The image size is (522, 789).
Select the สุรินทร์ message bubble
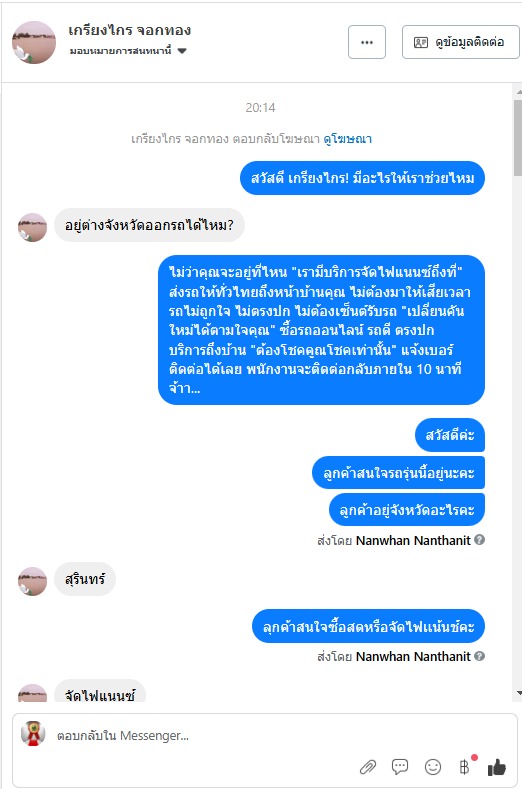click(85, 579)
